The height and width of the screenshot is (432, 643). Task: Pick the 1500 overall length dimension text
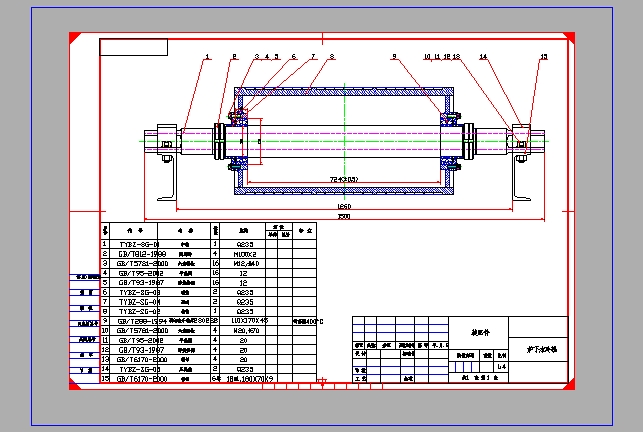click(x=344, y=216)
